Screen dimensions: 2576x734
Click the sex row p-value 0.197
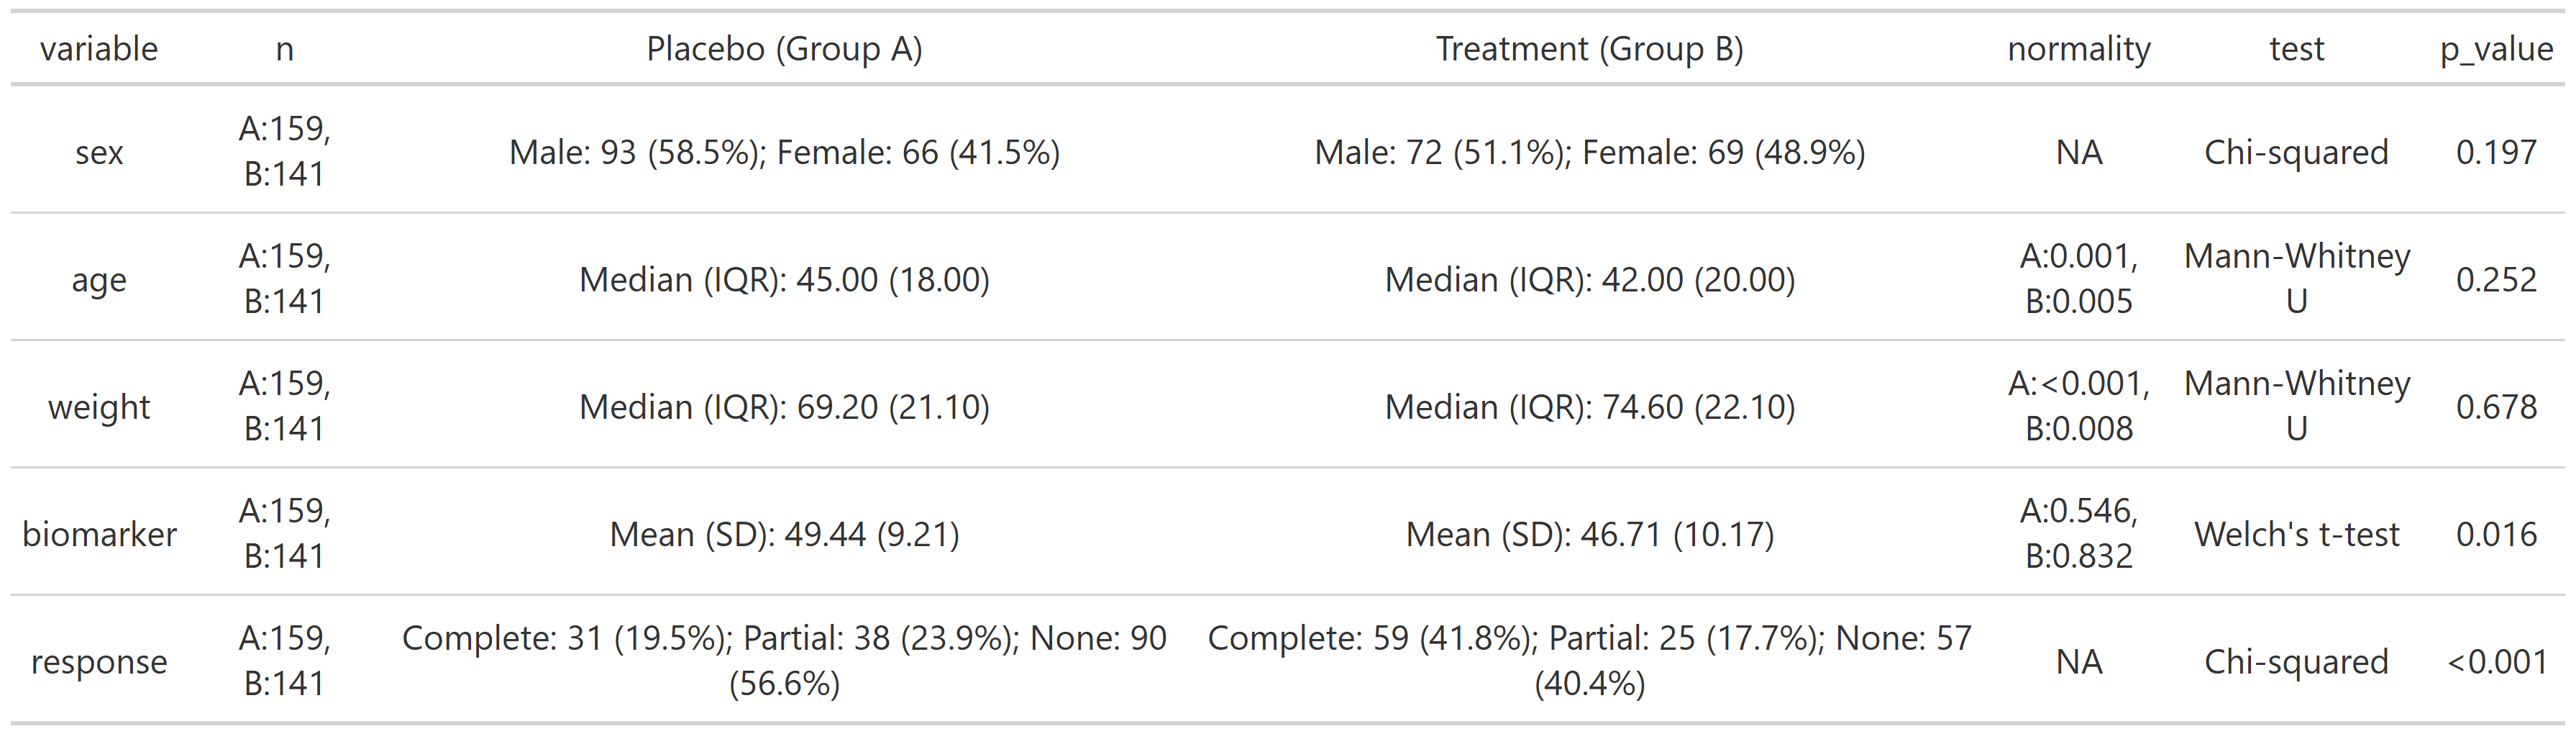click(2496, 152)
